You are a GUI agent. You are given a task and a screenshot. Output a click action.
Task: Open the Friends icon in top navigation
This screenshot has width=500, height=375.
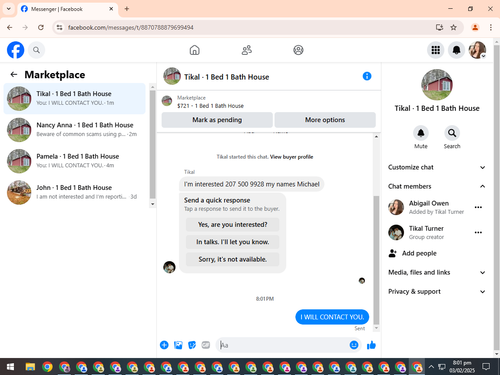[247, 50]
